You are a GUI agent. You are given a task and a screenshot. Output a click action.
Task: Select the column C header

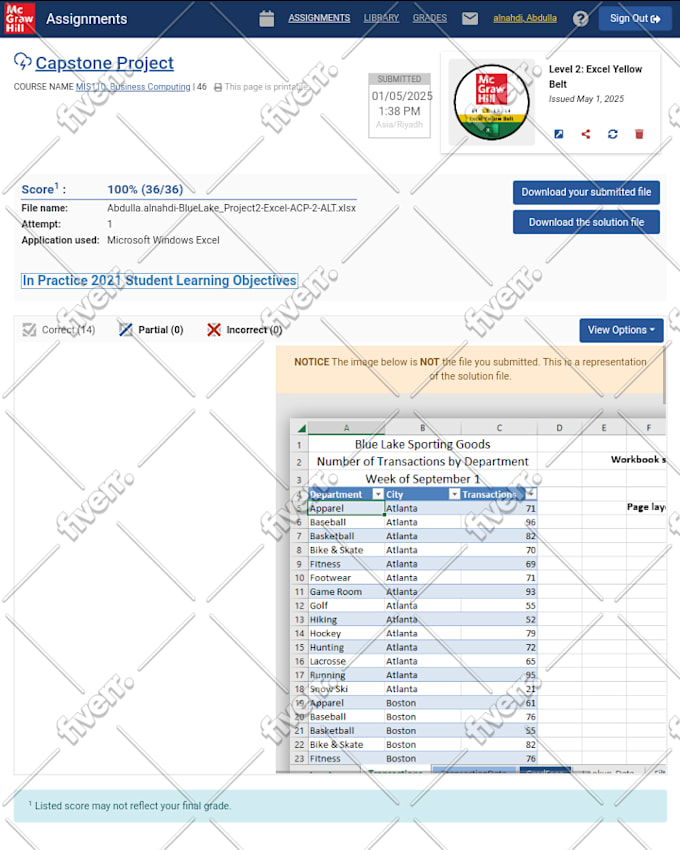[499, 428]
